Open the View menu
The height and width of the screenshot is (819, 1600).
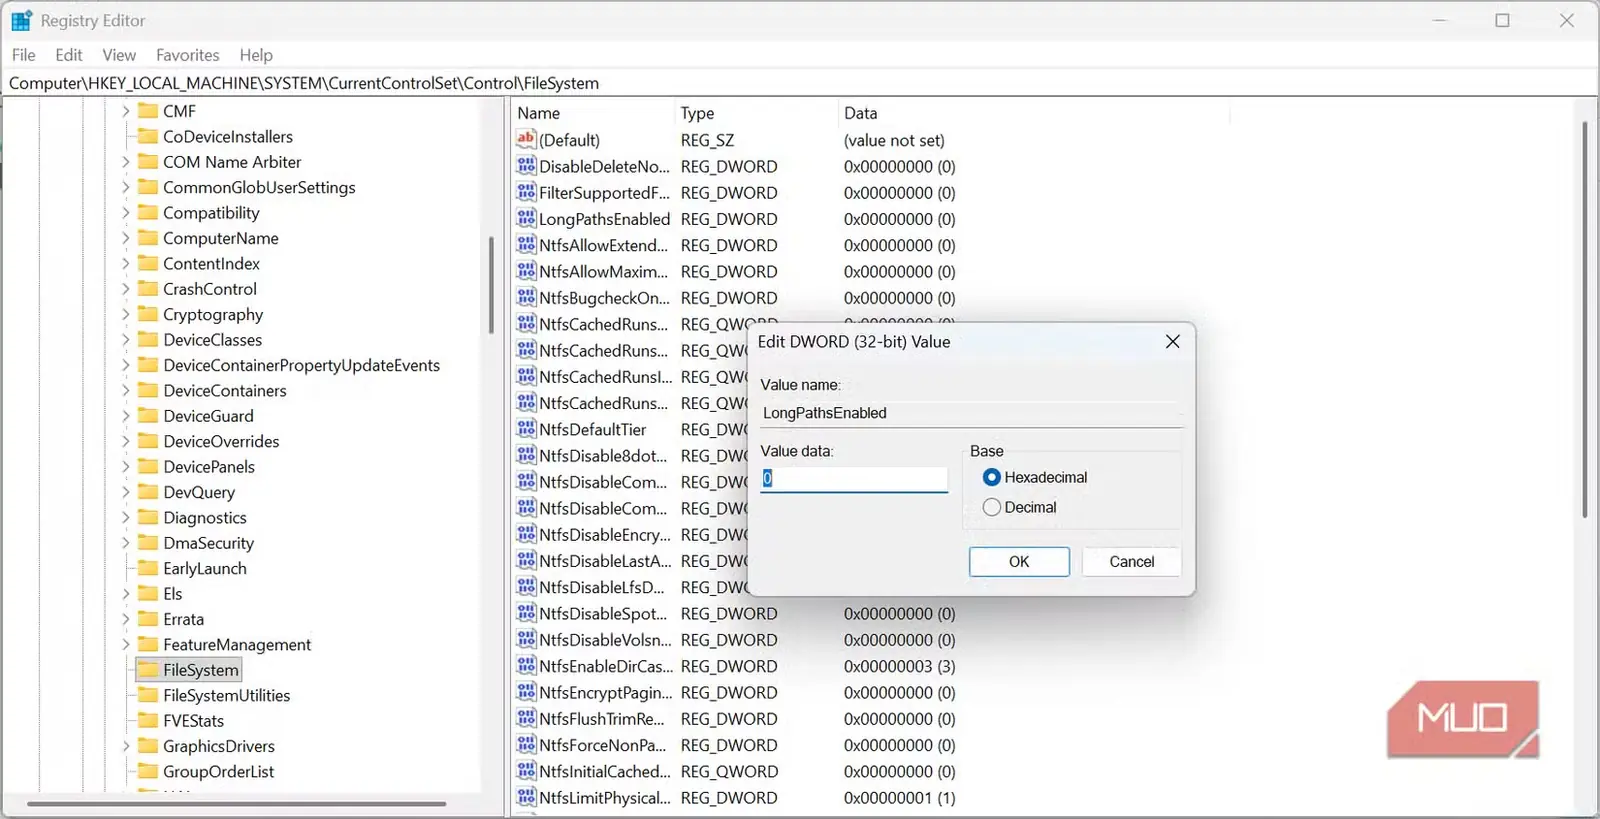119,55
